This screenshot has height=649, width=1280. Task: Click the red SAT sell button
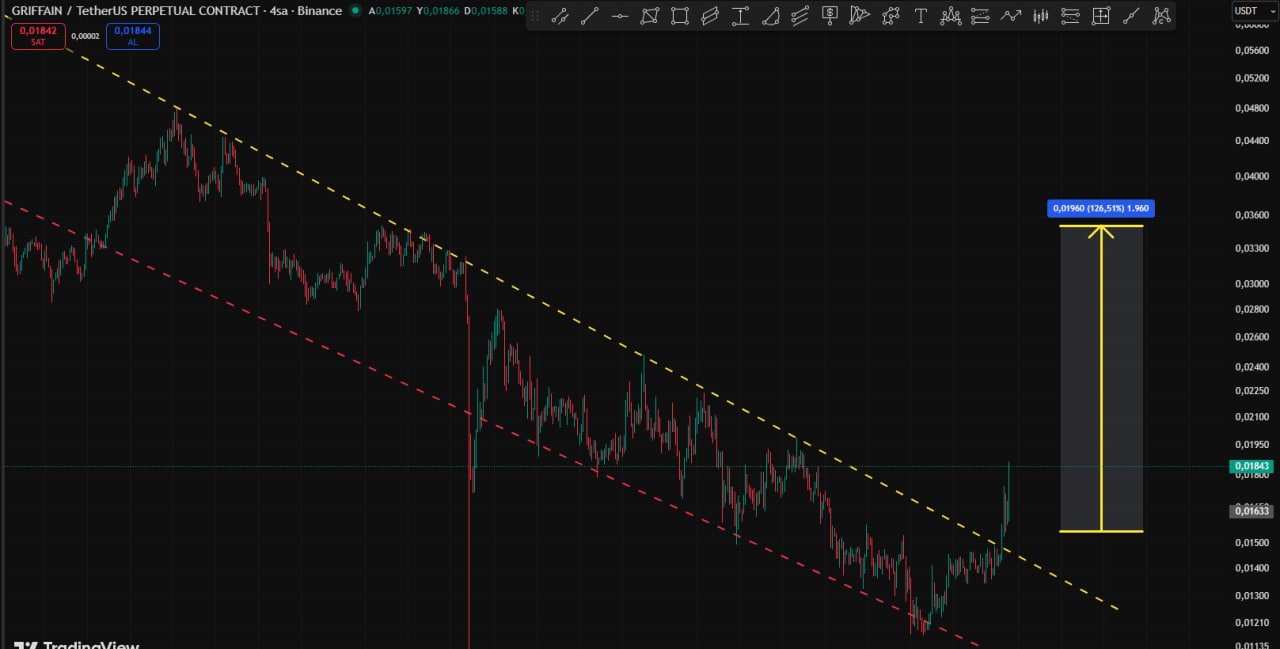[x=38, y=36]
